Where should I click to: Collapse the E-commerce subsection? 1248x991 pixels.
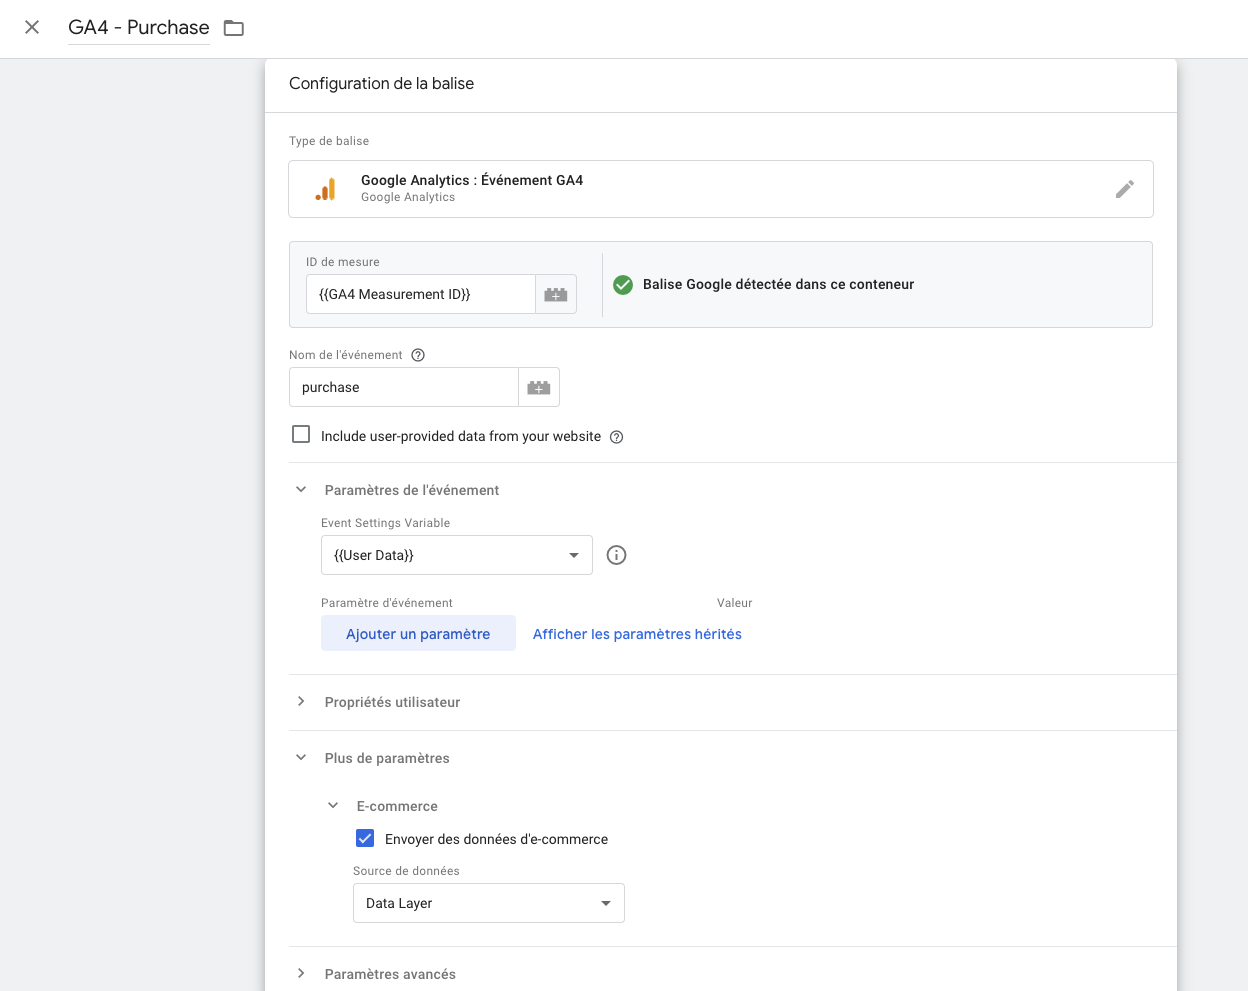pos(333,806)
